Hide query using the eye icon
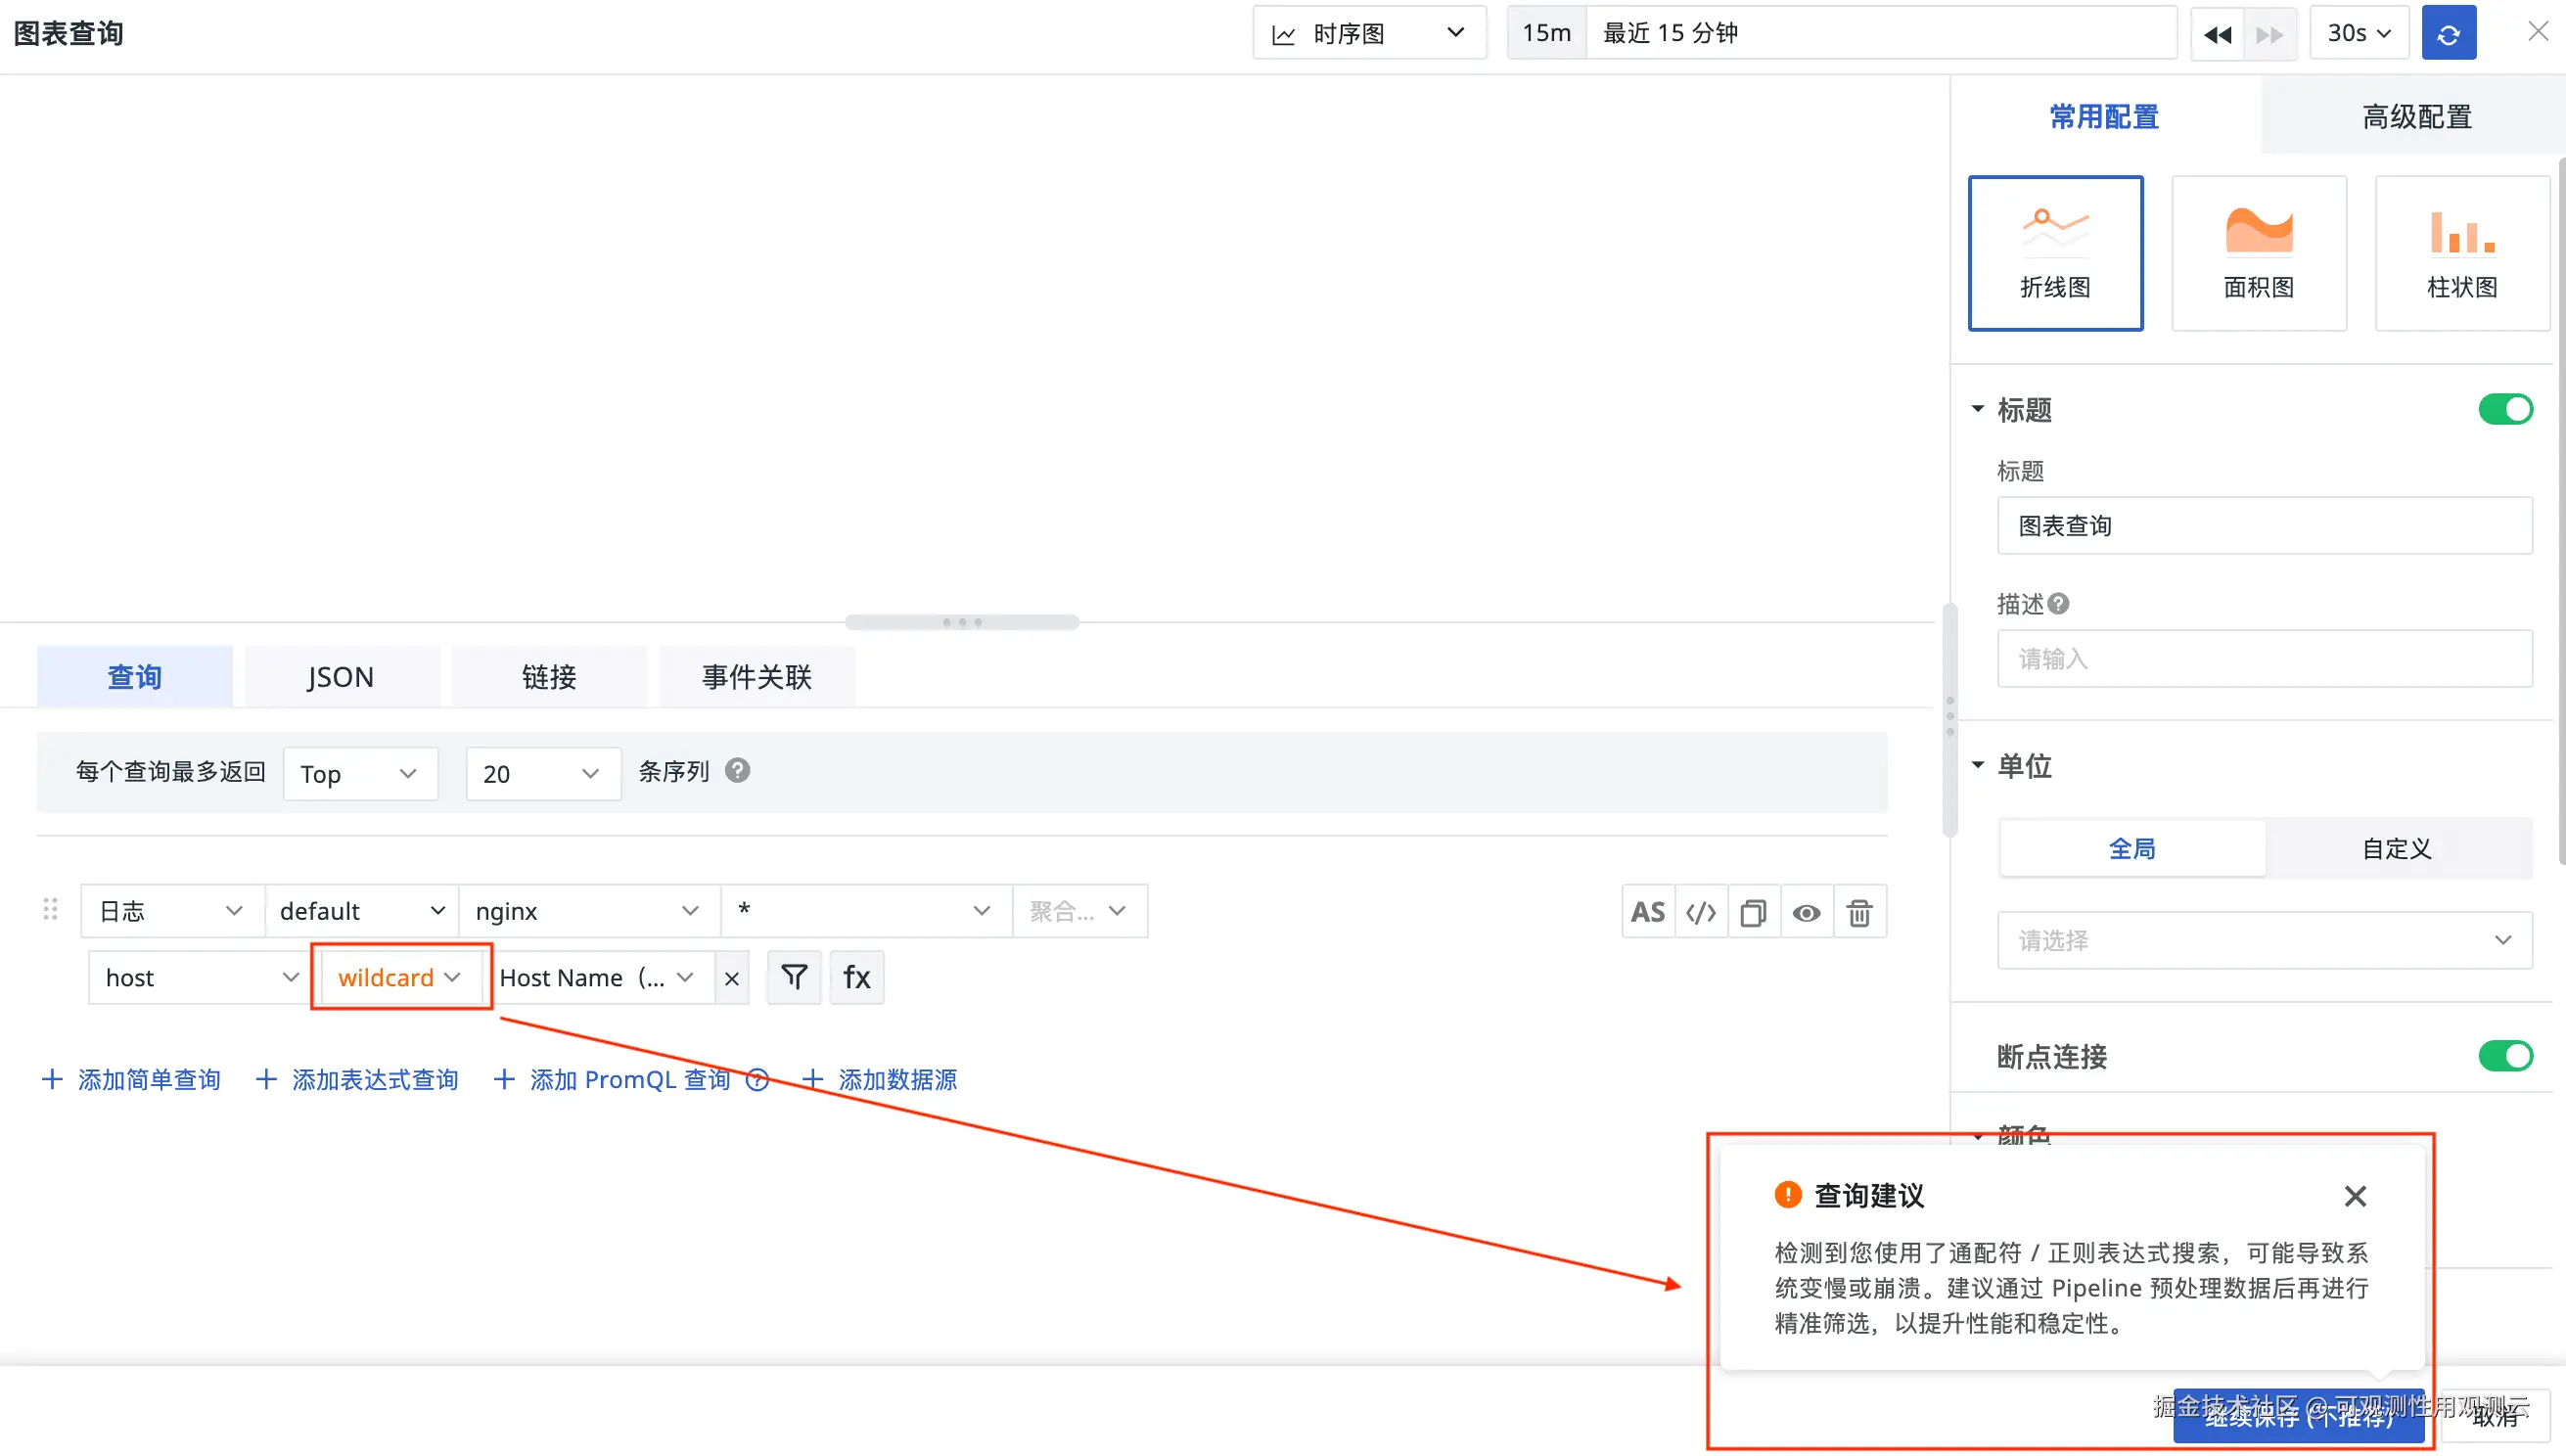 pos(1806,912)
